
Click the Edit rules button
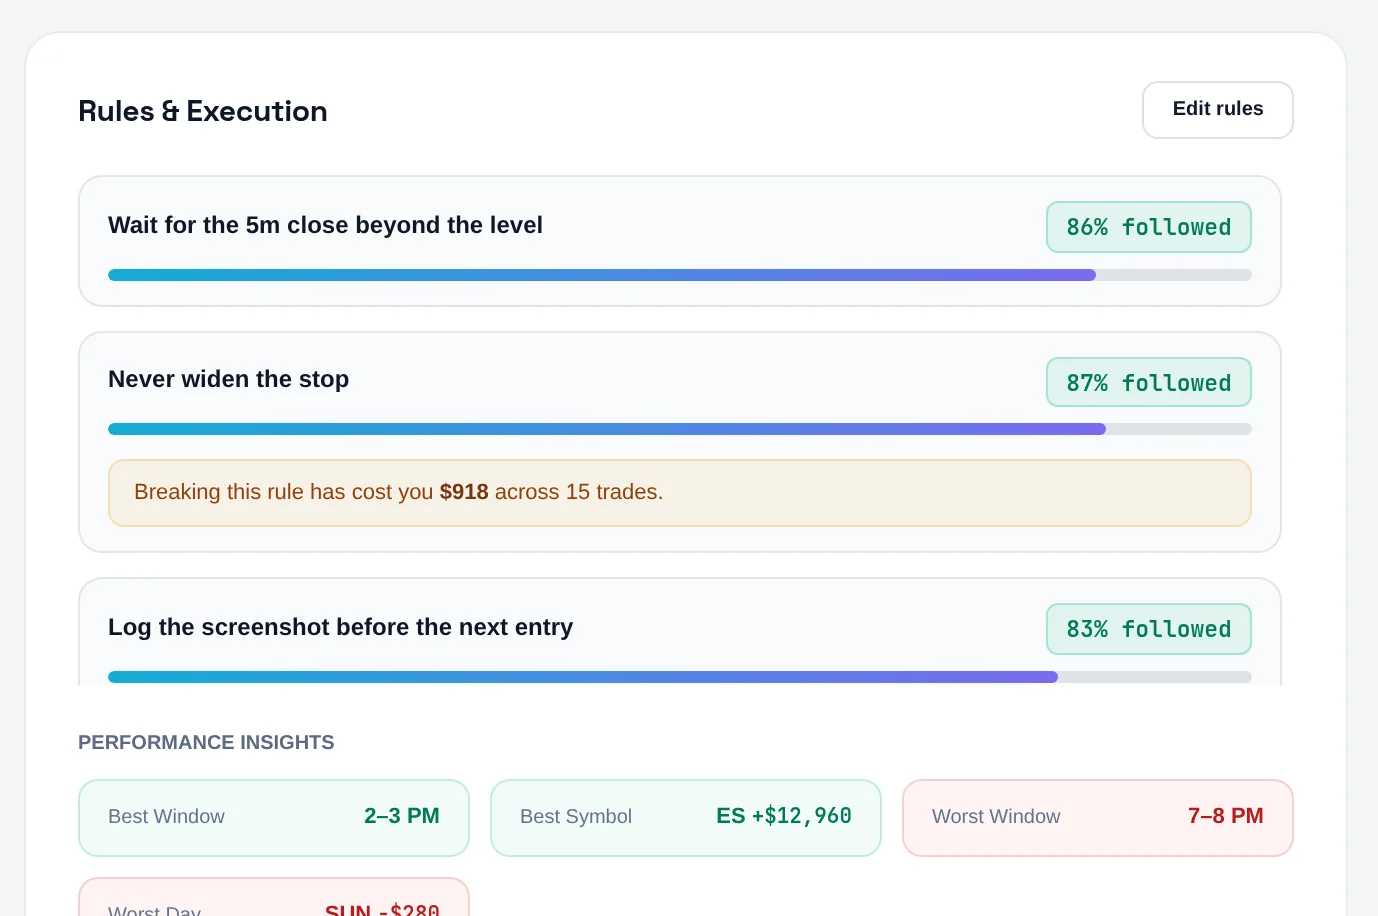pyautogui.click(x=1217, y=110)
